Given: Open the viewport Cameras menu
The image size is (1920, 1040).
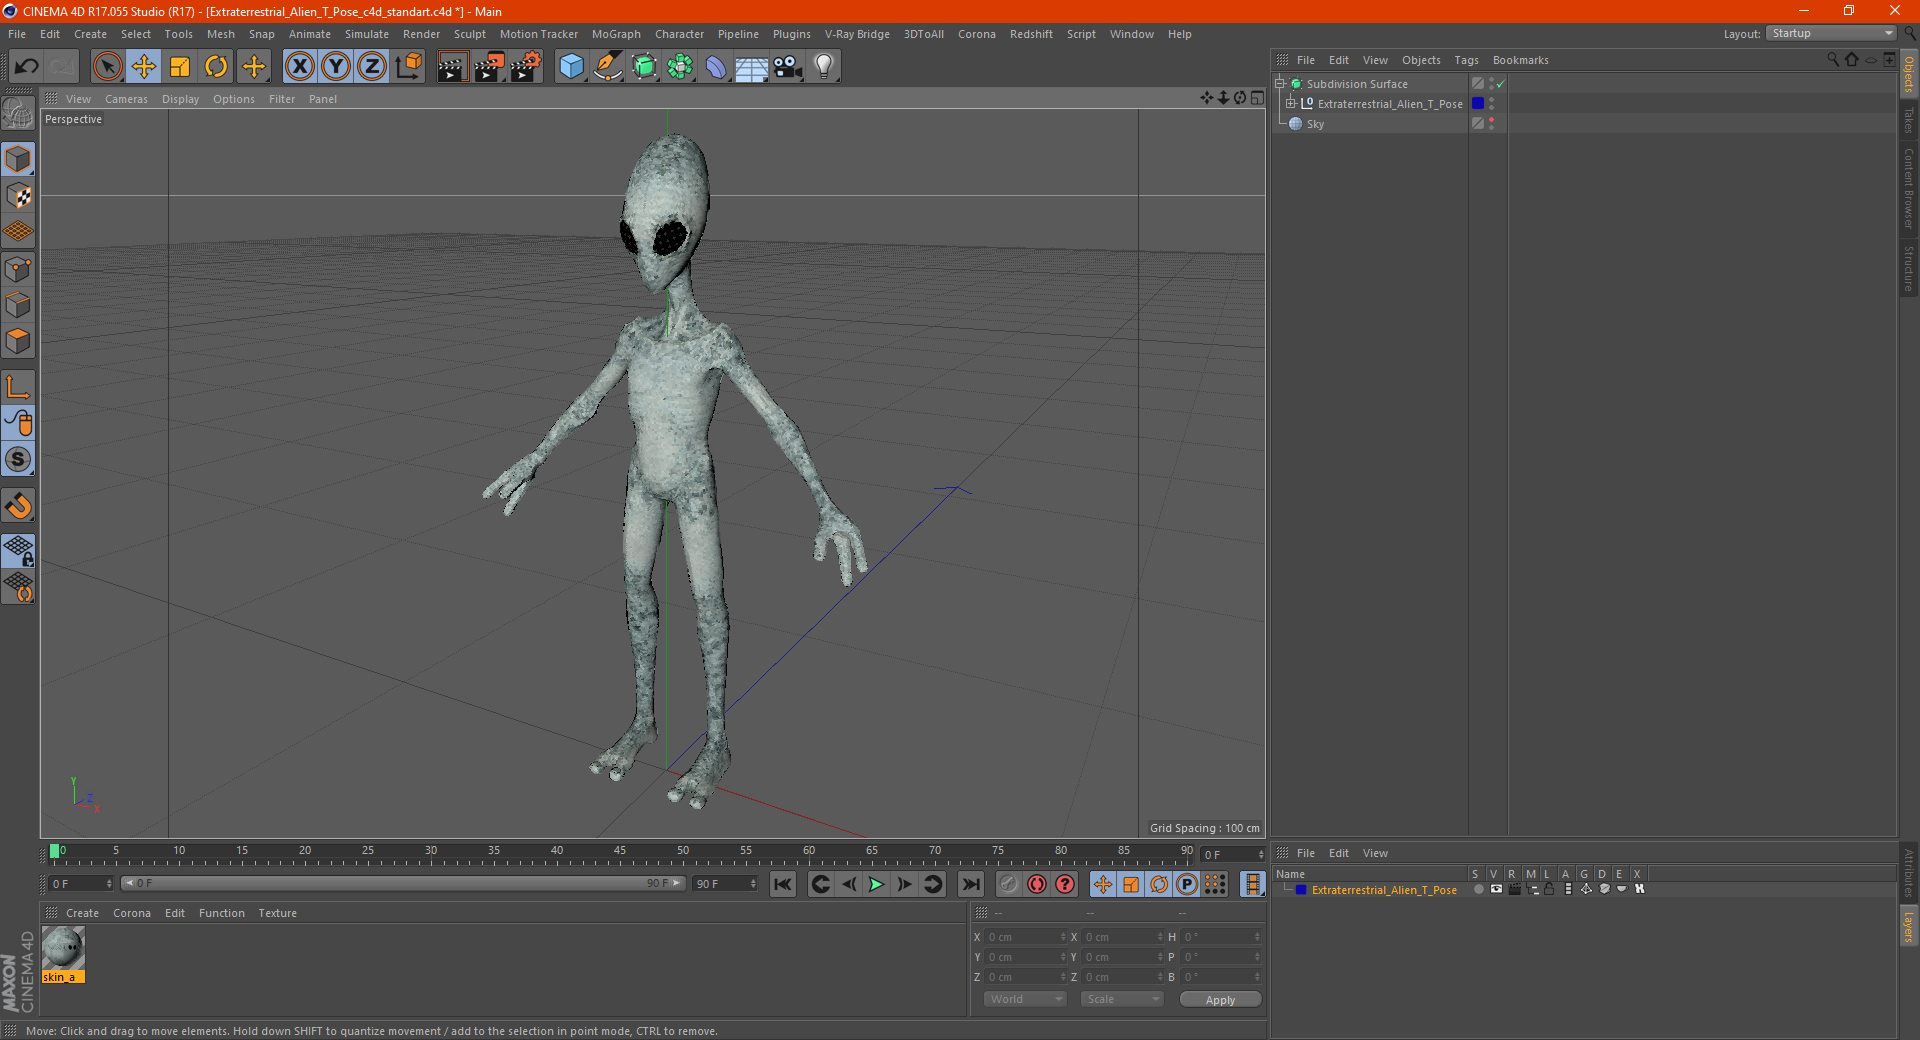Looking at the screenshot, I should point(126,99).
